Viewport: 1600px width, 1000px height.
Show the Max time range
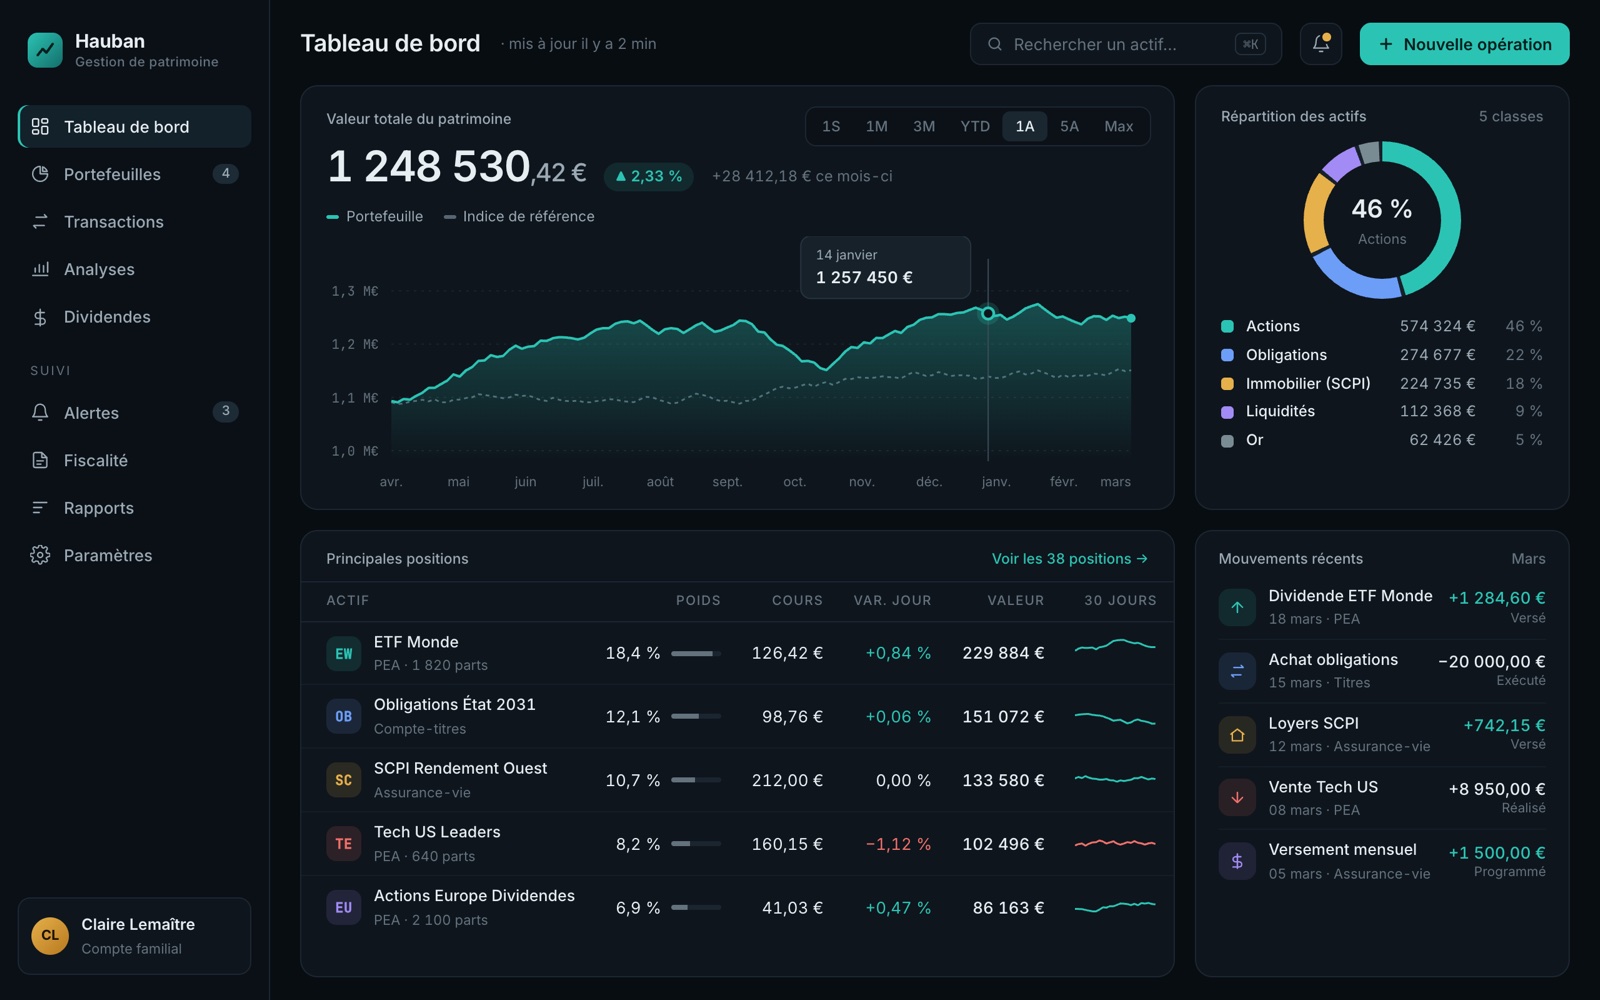[x=1118, y=126]
